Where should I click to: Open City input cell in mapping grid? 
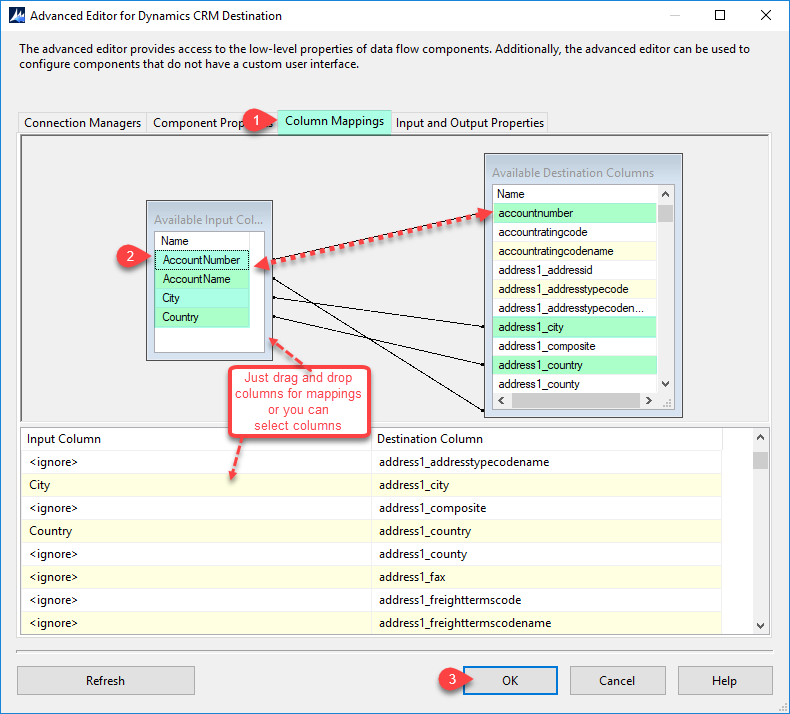click(196, 485)
